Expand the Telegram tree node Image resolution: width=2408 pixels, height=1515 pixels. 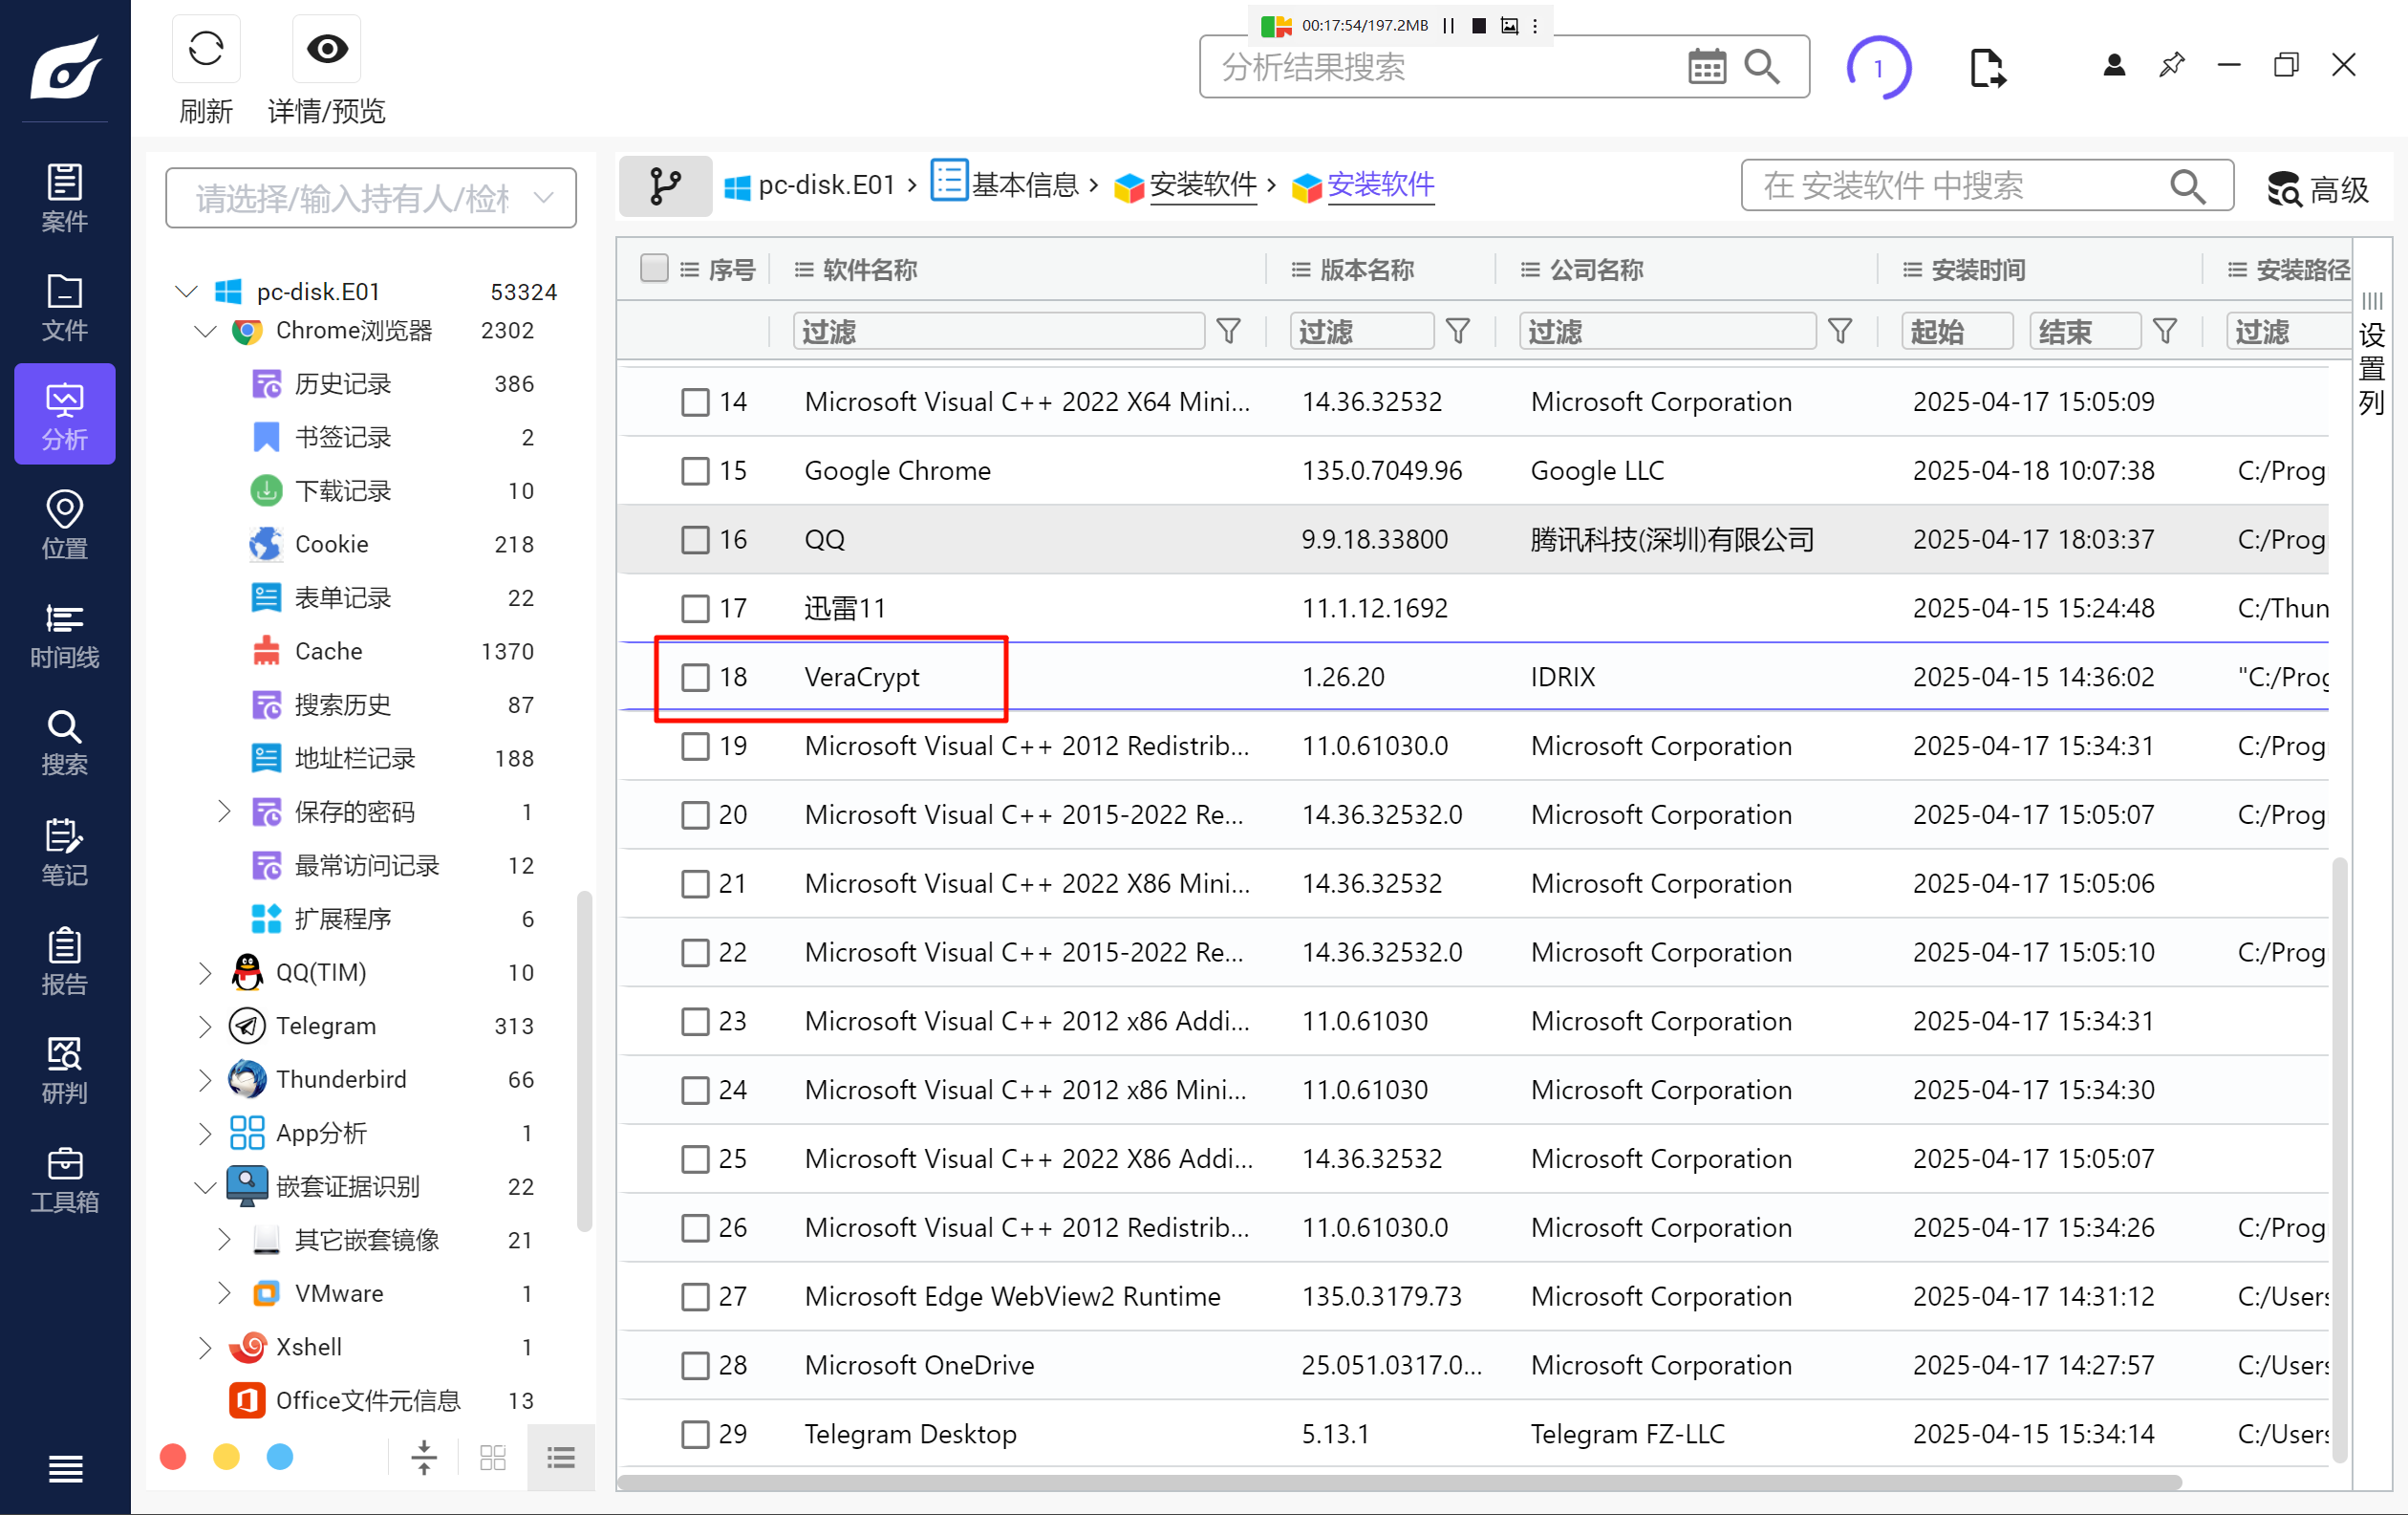205,1026
